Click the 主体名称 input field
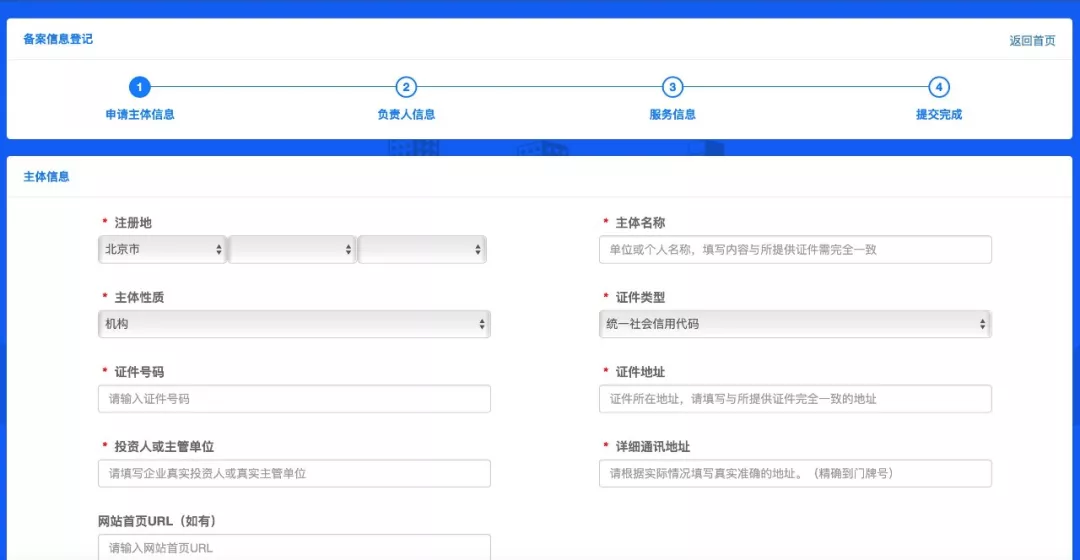 tap(794, 249)
